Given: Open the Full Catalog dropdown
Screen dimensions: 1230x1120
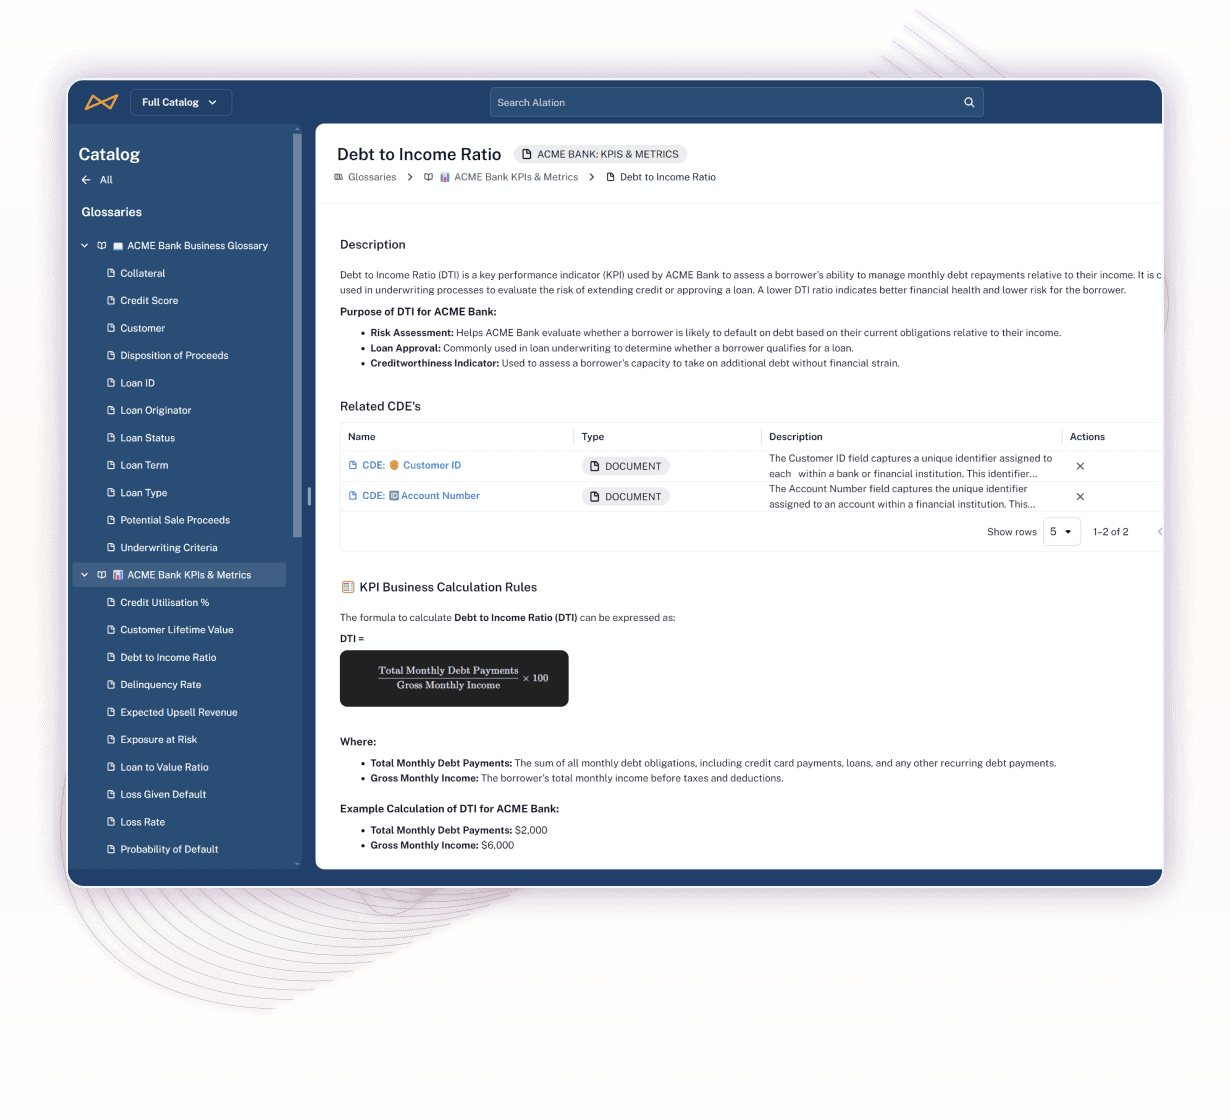Looking at the screenshot, I should [x=180, y=102].
